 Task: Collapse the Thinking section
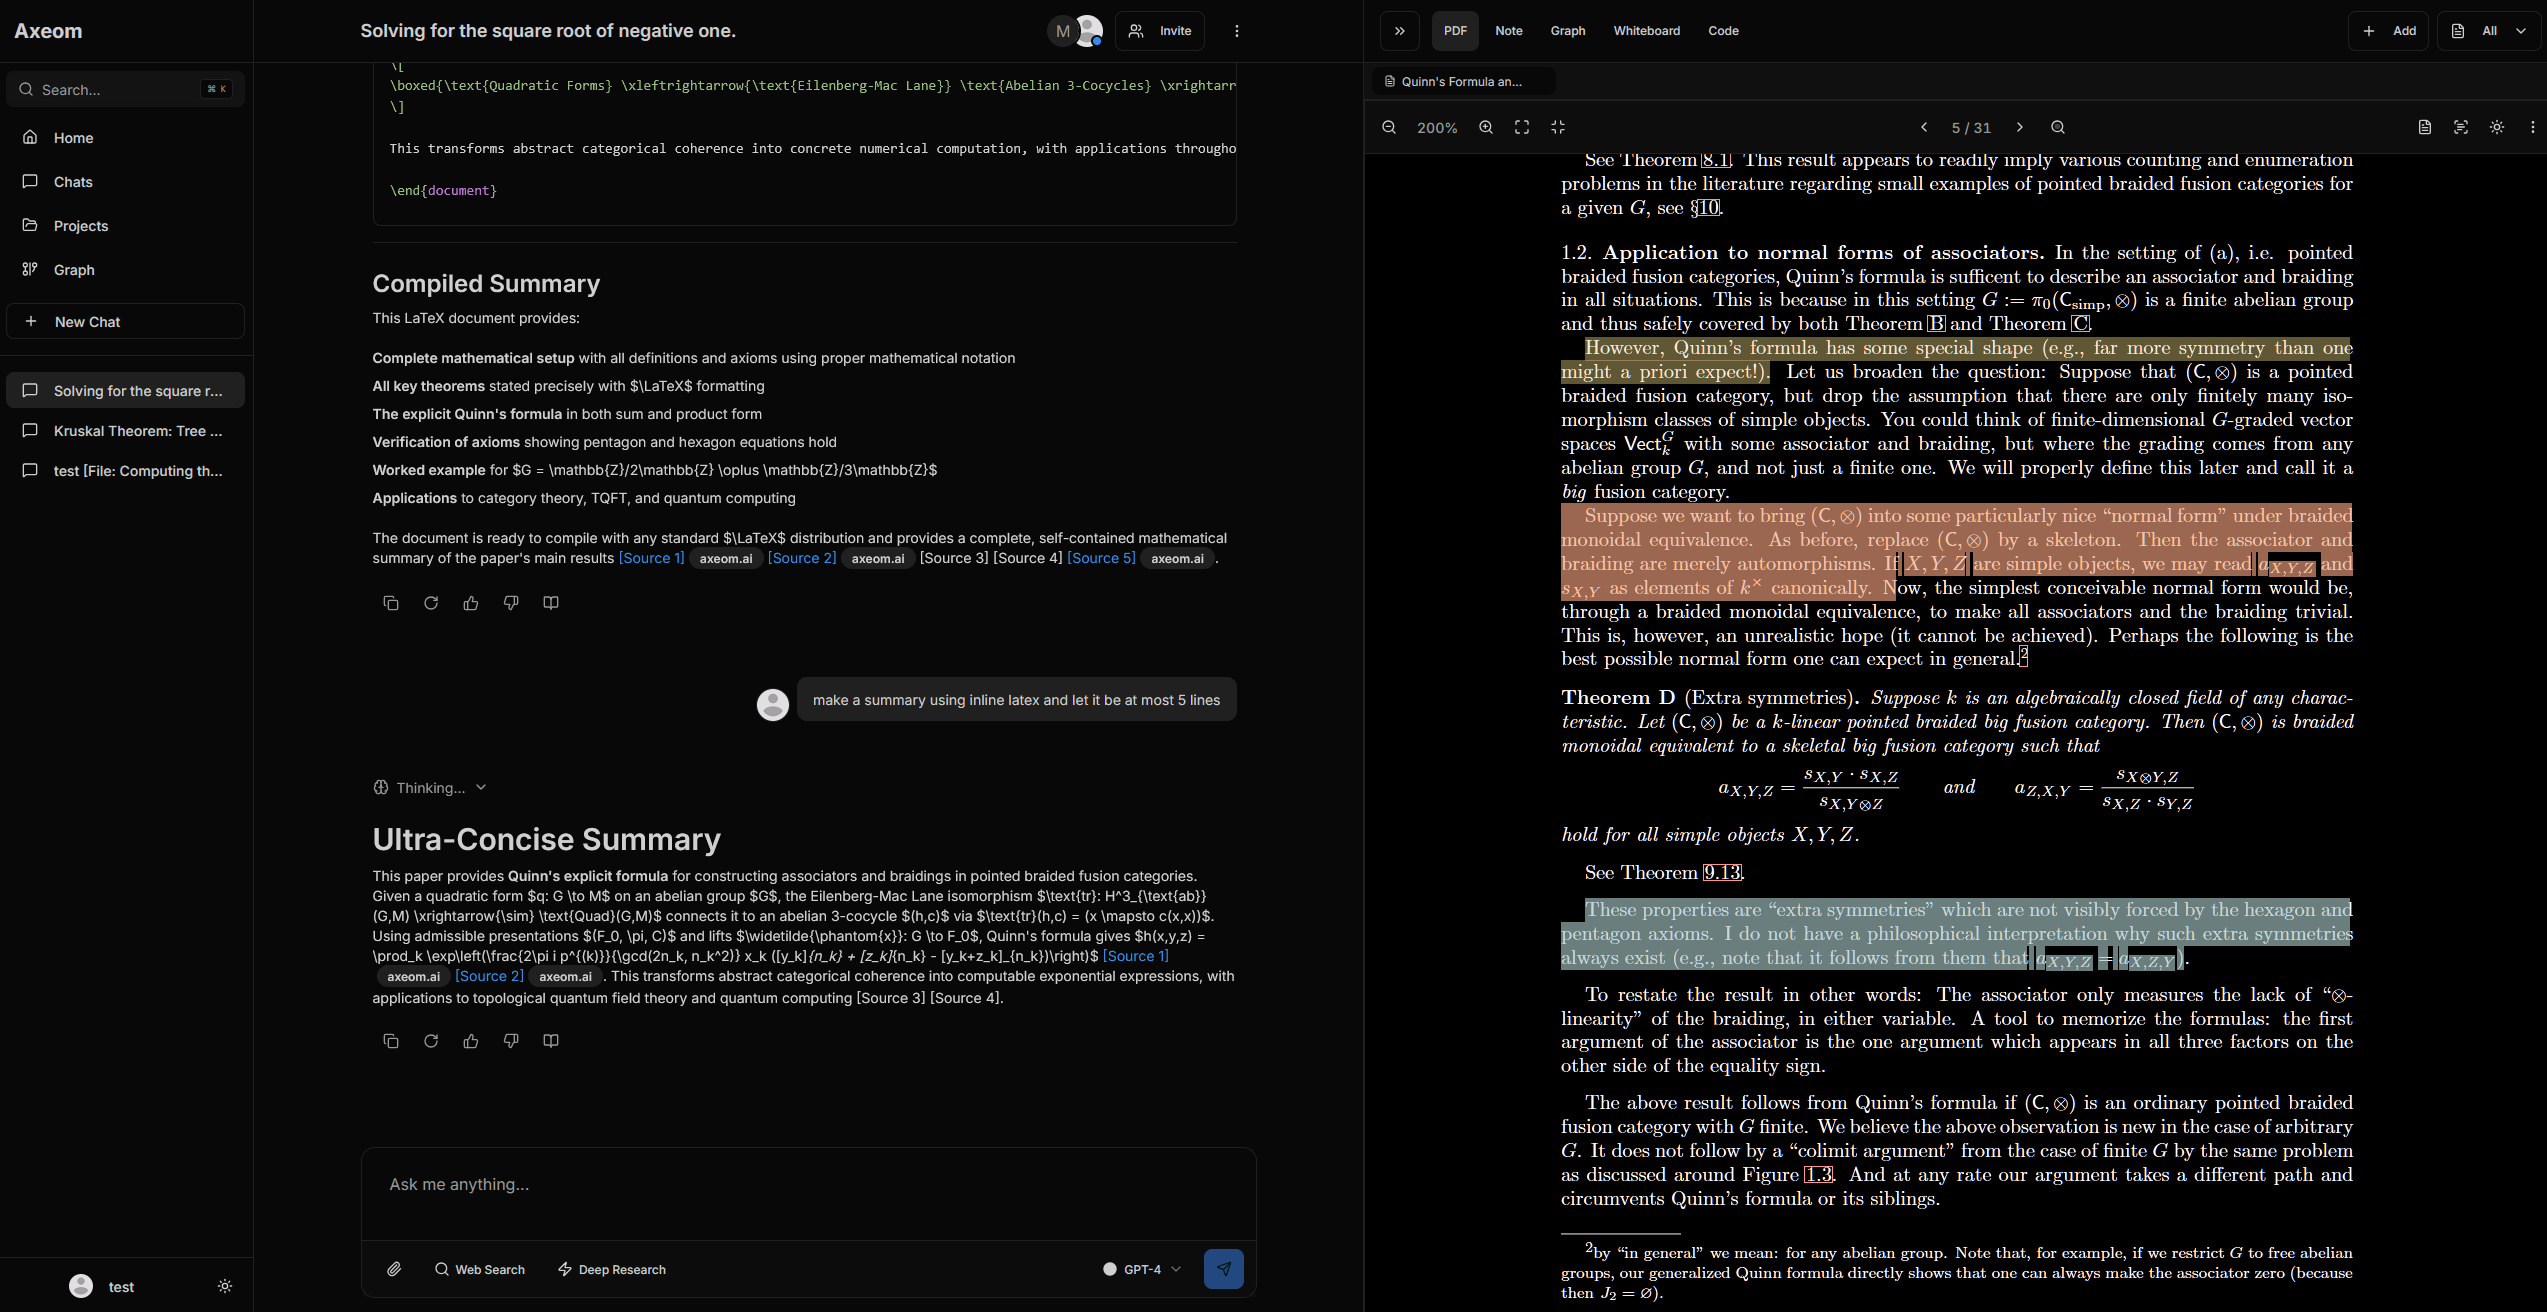click(x=482, y=788)
